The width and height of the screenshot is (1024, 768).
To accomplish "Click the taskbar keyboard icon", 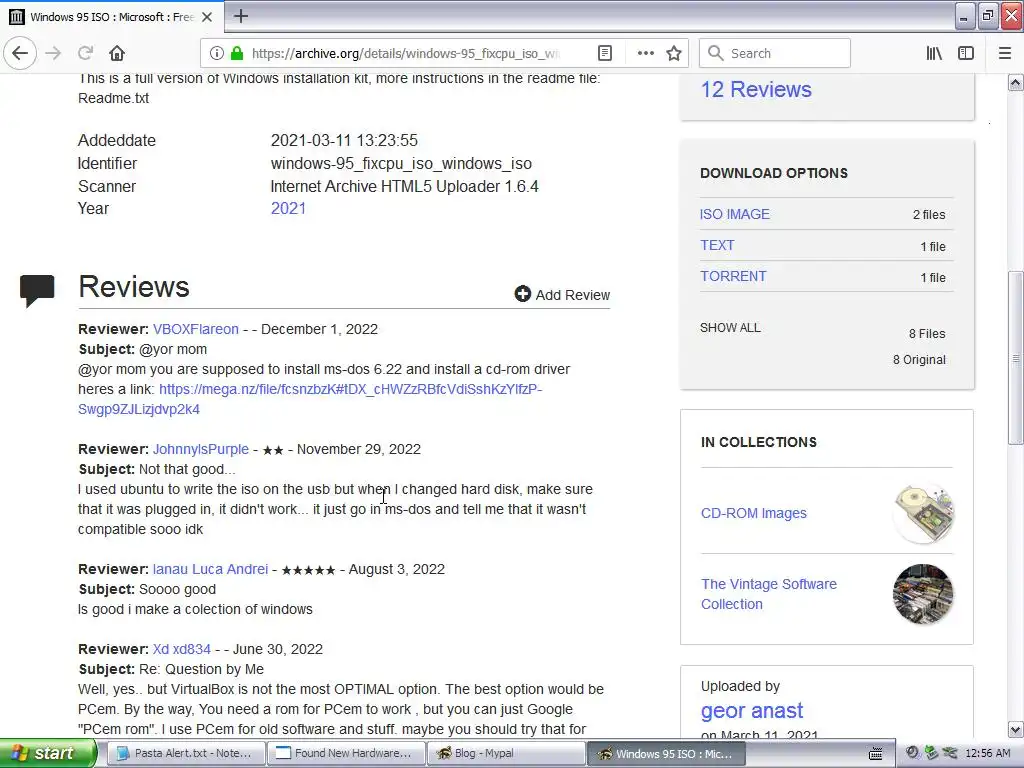I will [x=876, y=754].
